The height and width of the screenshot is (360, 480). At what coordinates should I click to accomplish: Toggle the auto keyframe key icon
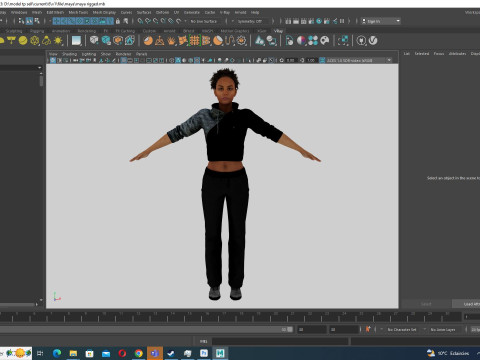(368, 329)
